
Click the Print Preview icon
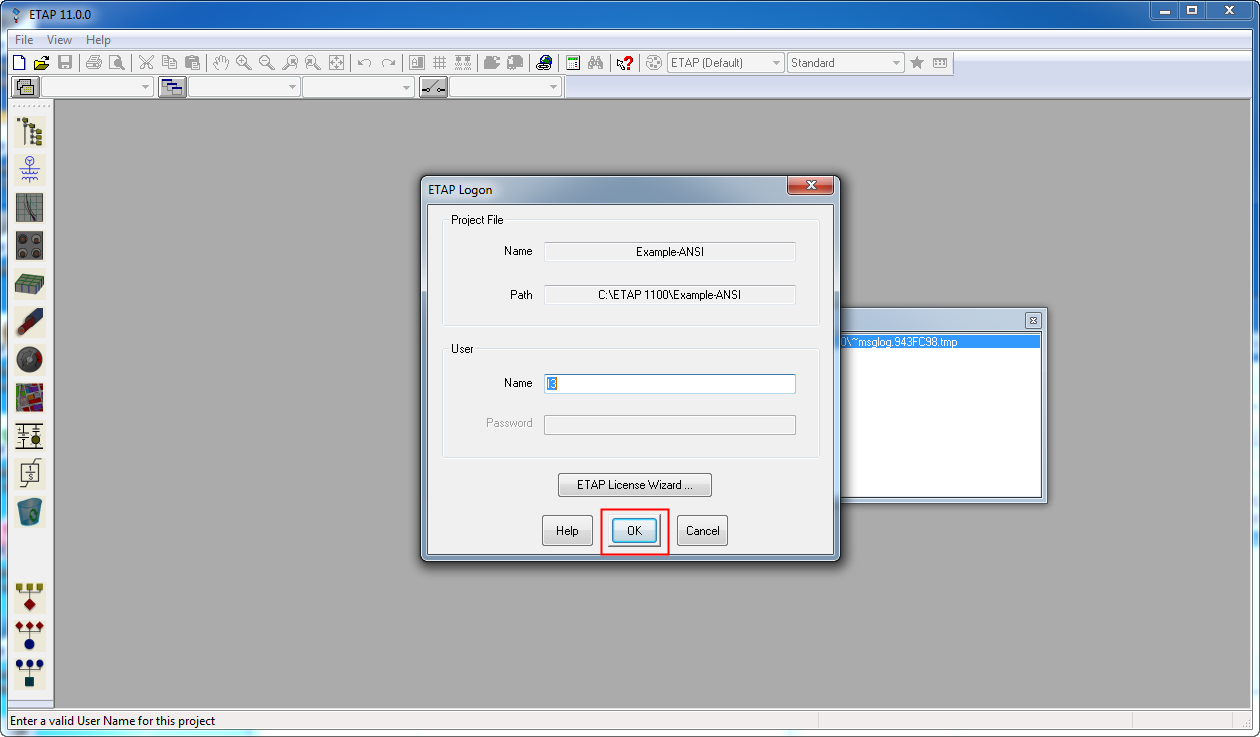(x=117, y=63)
